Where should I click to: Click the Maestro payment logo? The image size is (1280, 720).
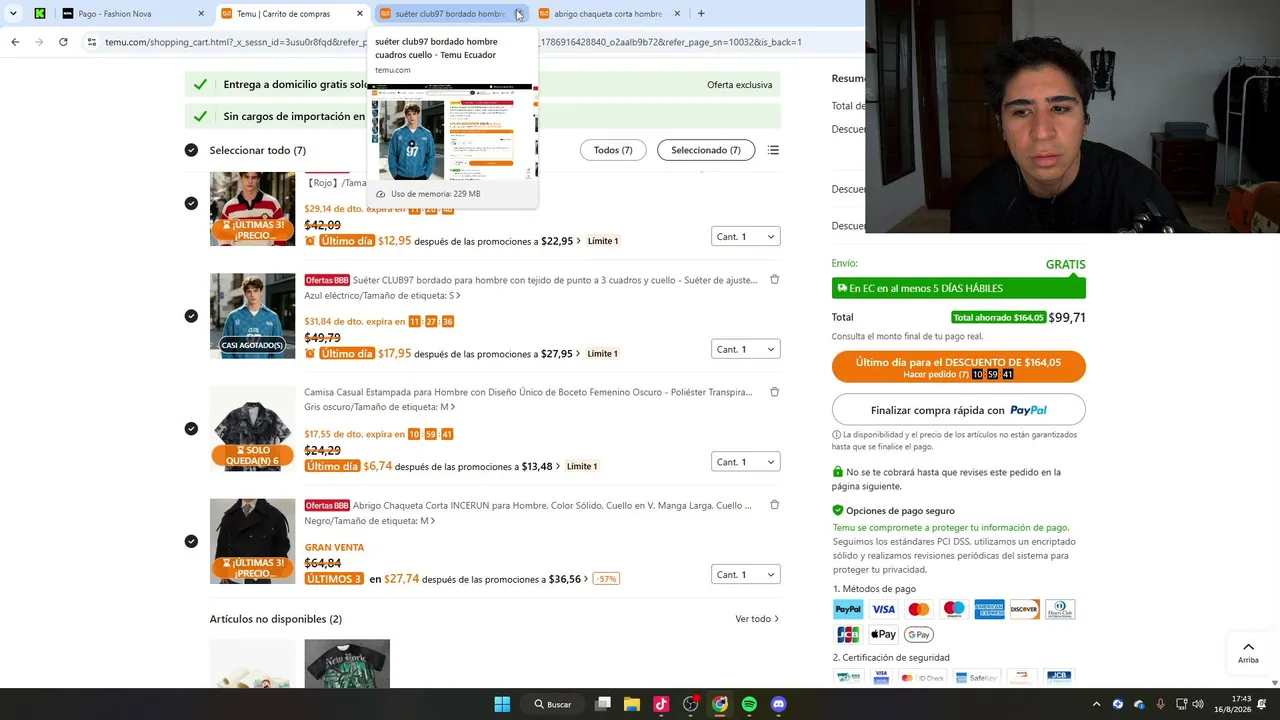pyautogui.click(x=954, y=609)
